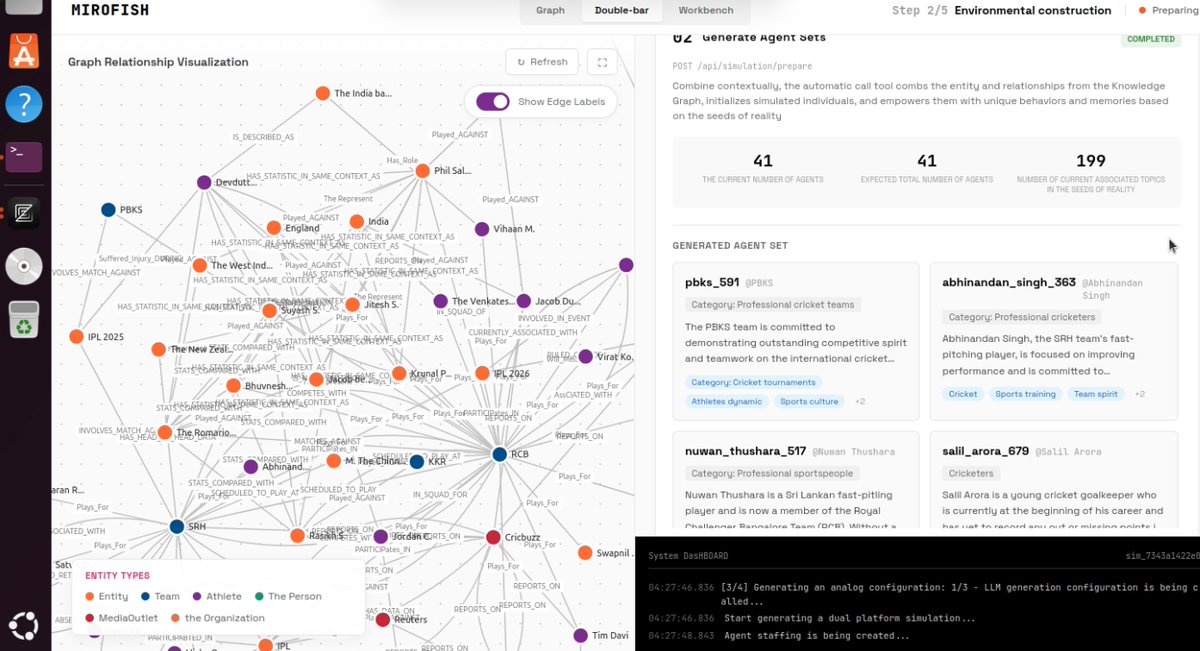Click The New Zeal... node
The image size is (1200, 651).
point(158,349)
